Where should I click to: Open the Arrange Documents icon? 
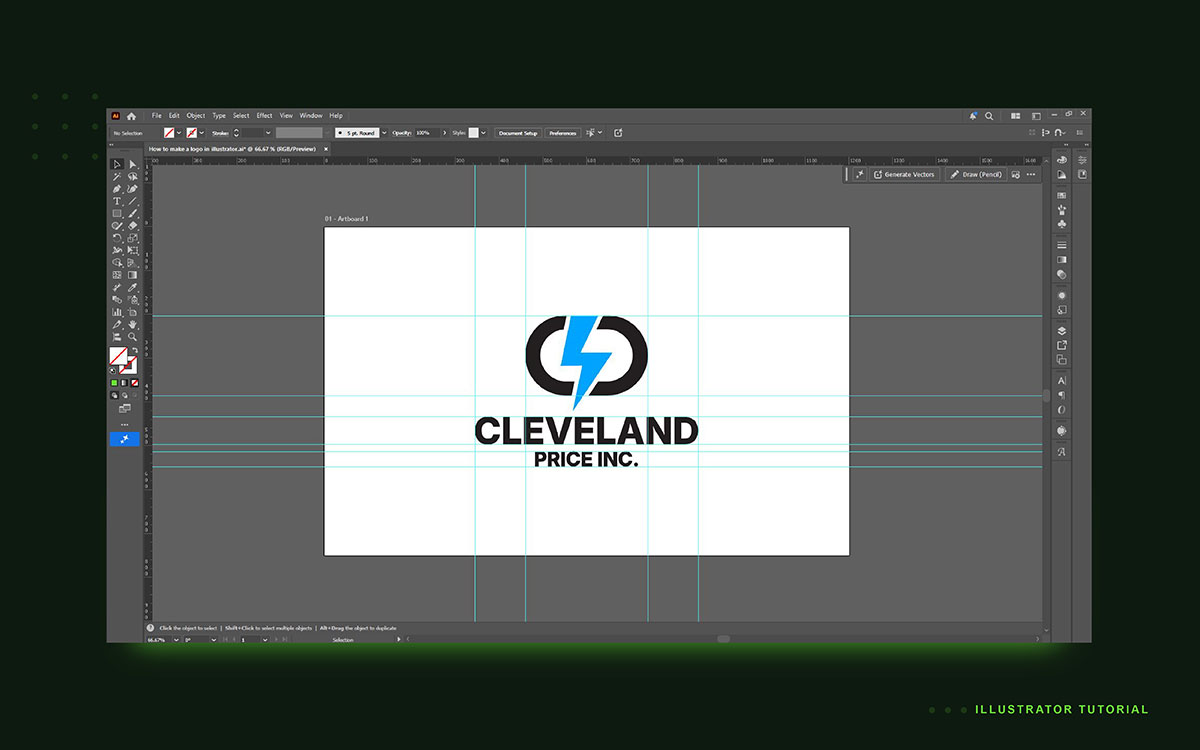tap(1016, 116)
